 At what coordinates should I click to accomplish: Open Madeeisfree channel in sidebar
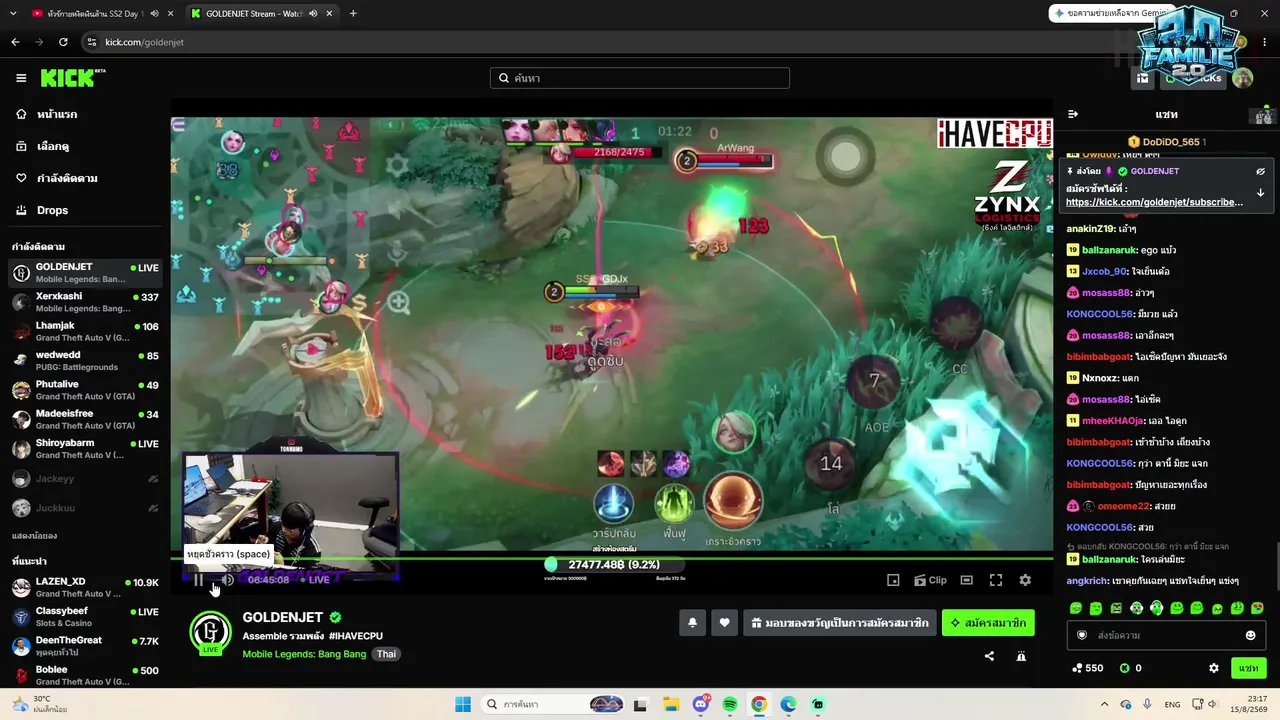coord(85,419)
